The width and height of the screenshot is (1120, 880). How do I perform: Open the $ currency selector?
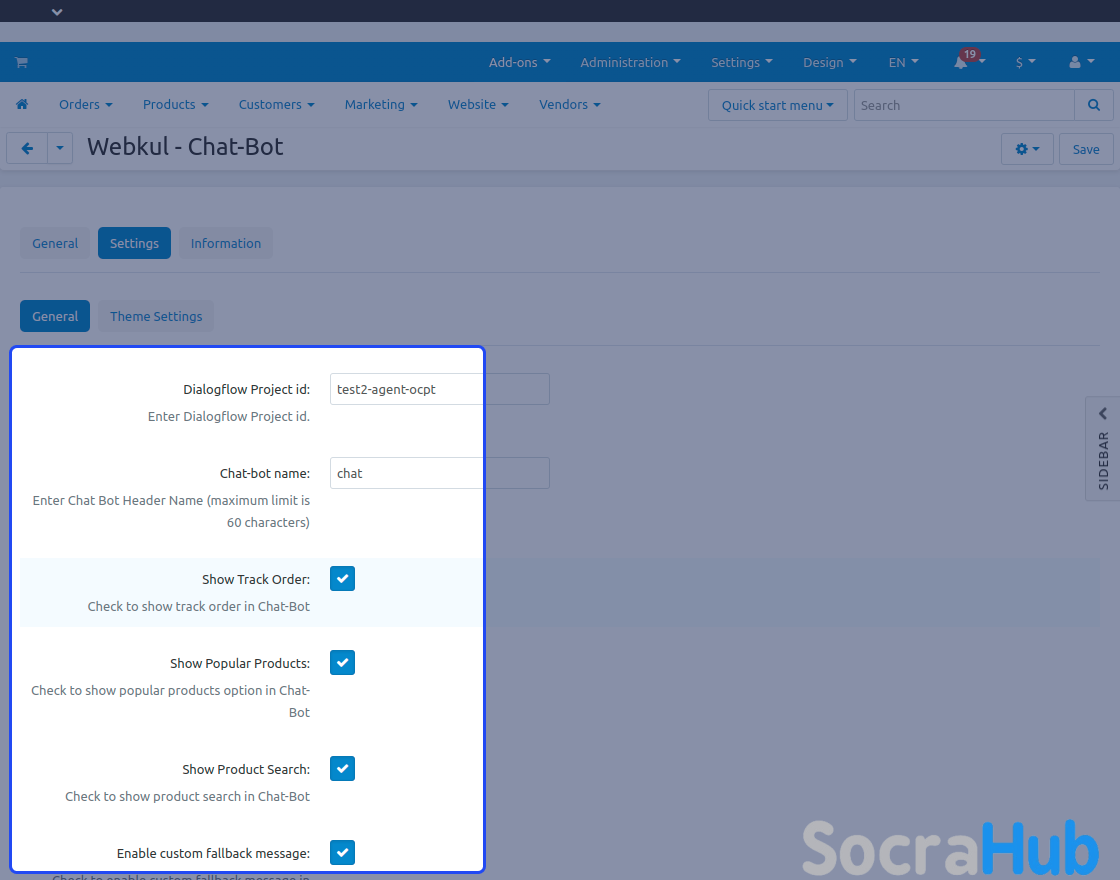(1025, 62)
